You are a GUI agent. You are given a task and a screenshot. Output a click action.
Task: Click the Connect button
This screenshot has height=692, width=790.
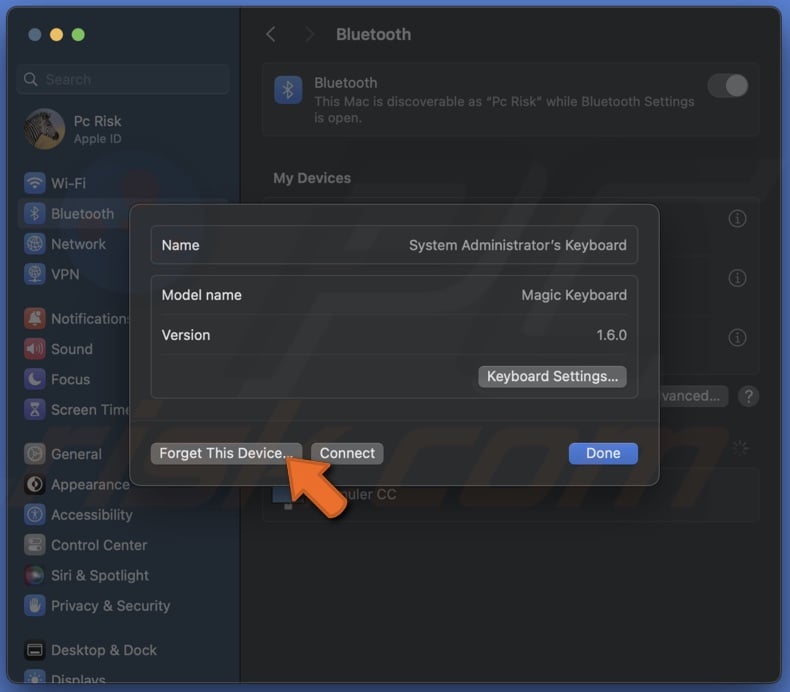(347, 453)
